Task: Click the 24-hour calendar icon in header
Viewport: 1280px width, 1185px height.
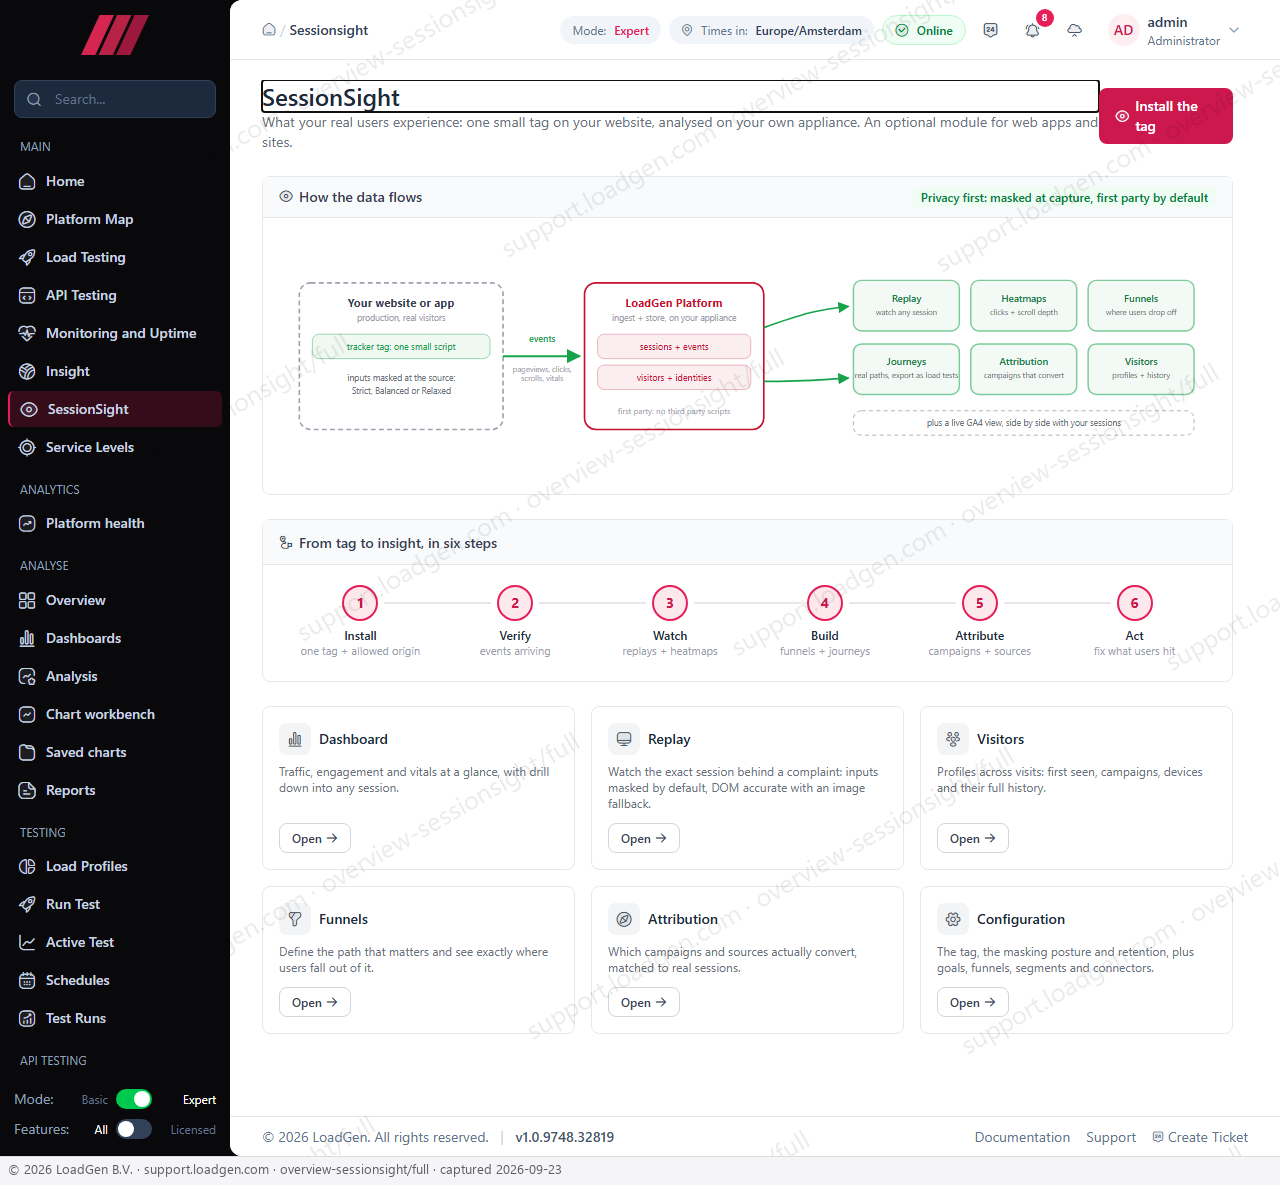Action: [990, 30]
